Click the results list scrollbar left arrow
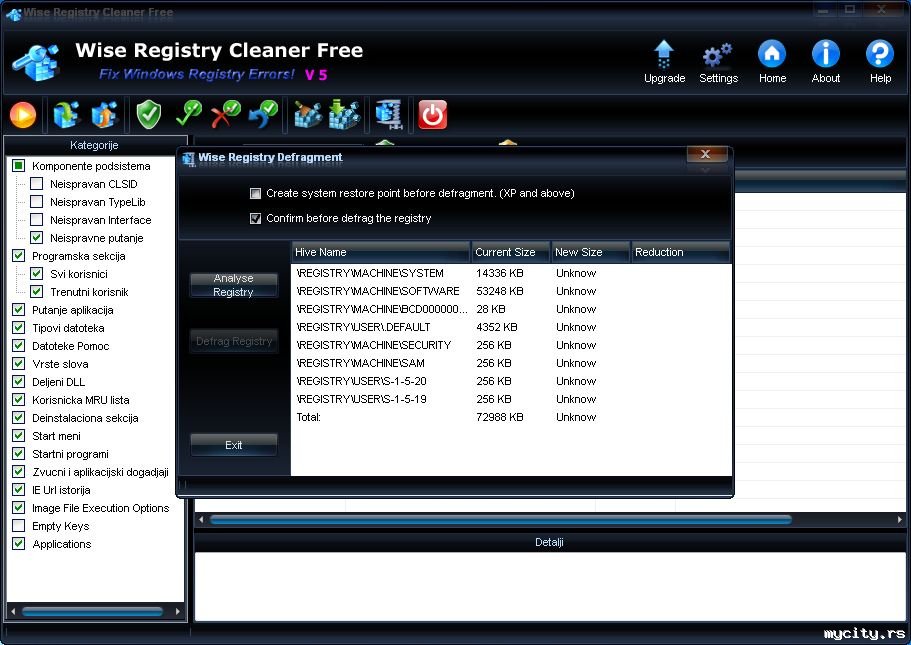The height and width of the screenshot is (645, 911). 201,519
